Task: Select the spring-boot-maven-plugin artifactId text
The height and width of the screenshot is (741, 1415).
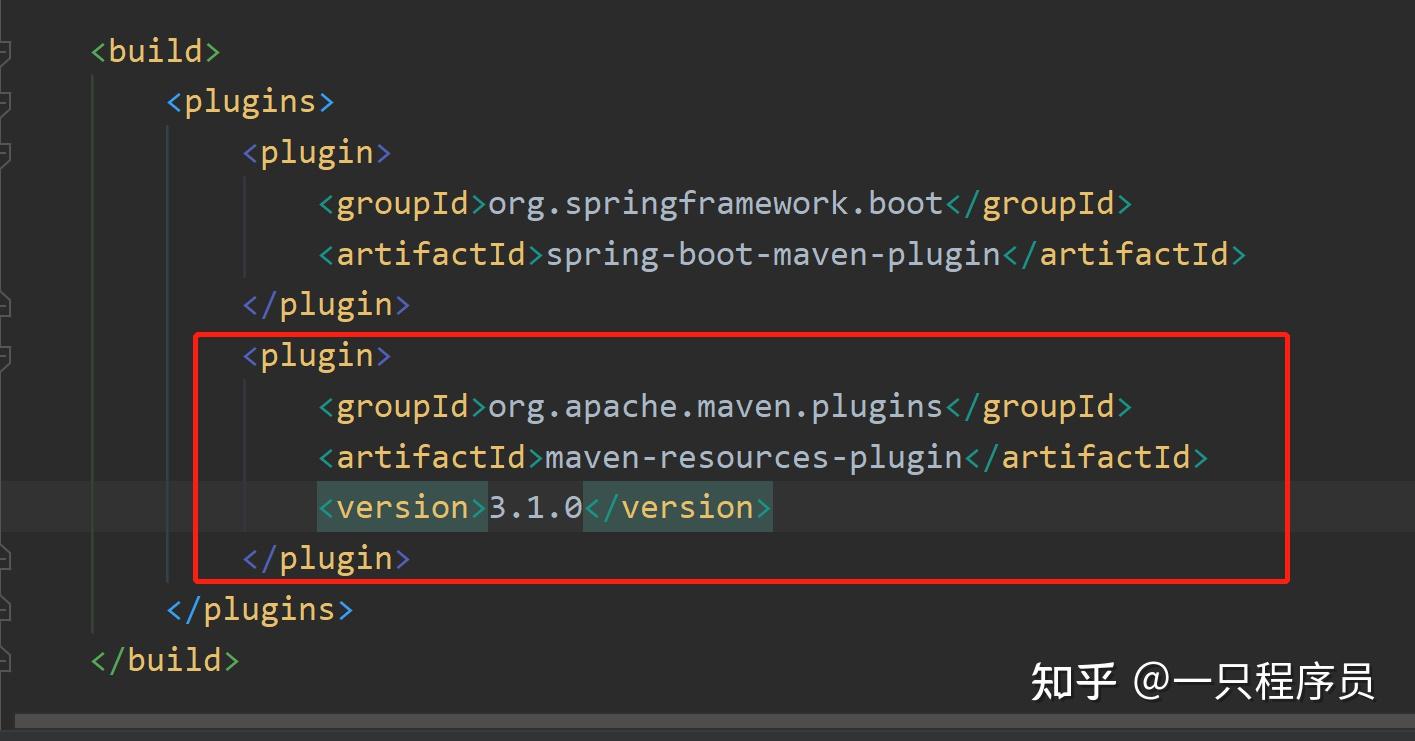Action: pos(770,253)
